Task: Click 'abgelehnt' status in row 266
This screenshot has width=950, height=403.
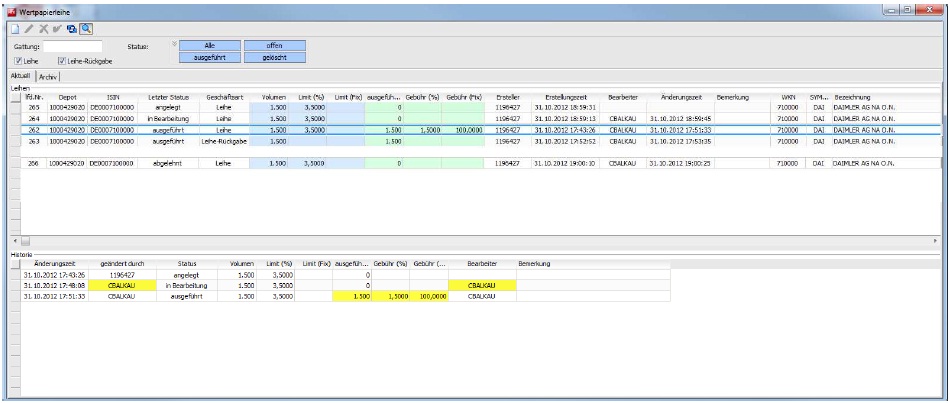Action: (168, 164)
